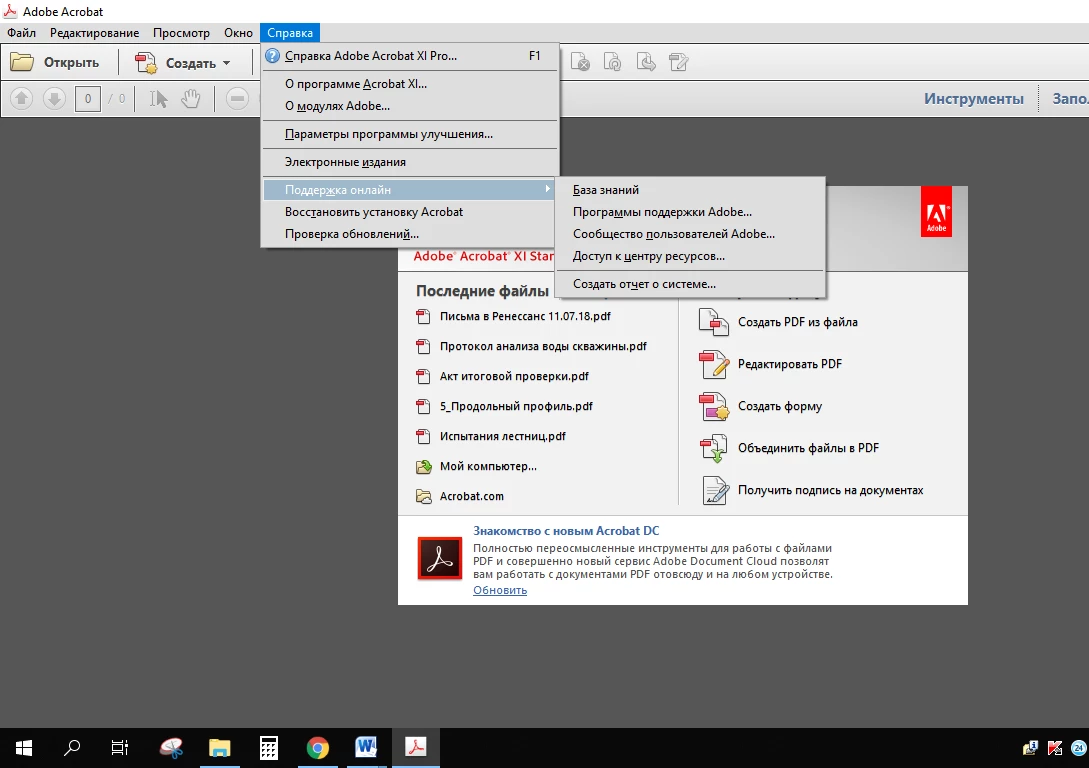Select Сообщество пользователей Adobe item
1089x768 pixels.
click(690, 234)
